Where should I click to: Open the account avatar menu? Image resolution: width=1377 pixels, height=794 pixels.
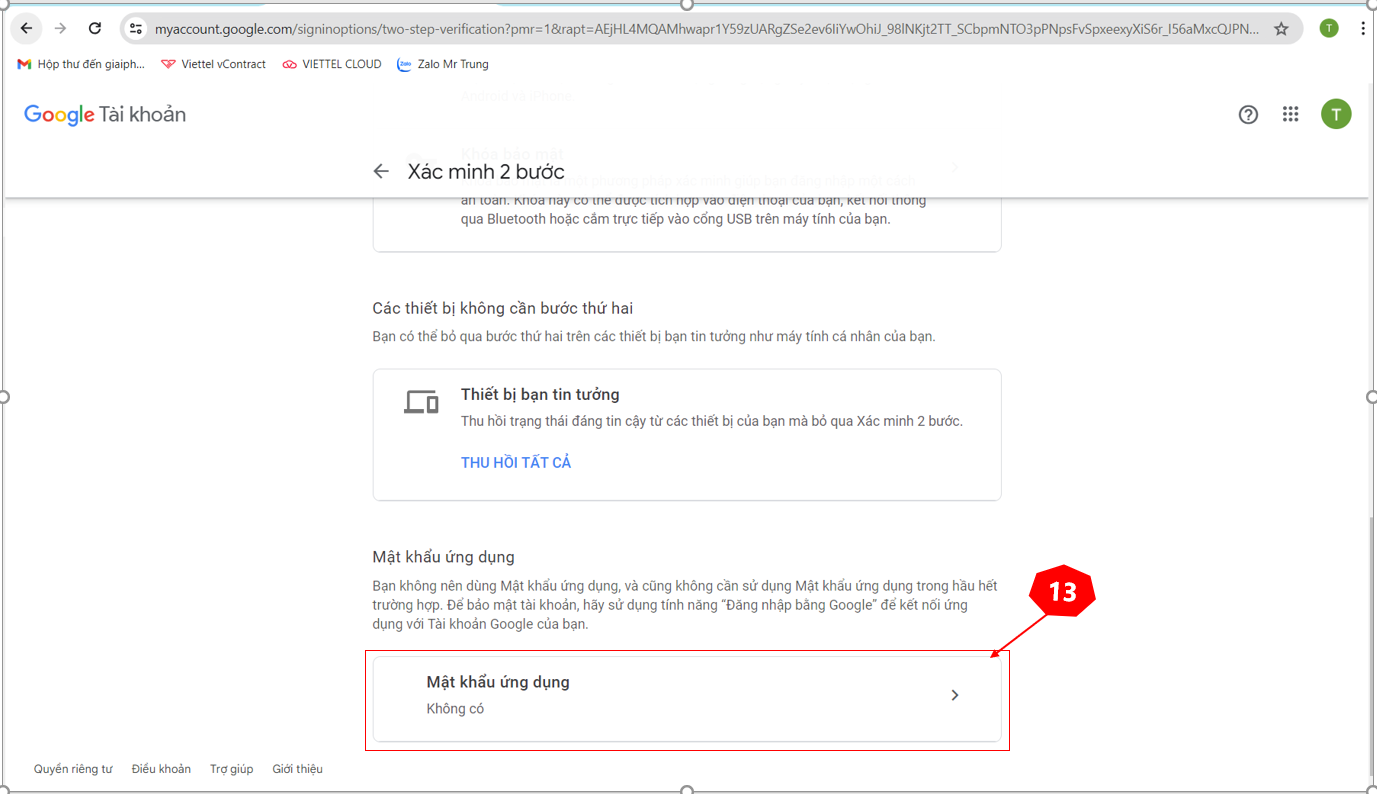coord(1336,114)
